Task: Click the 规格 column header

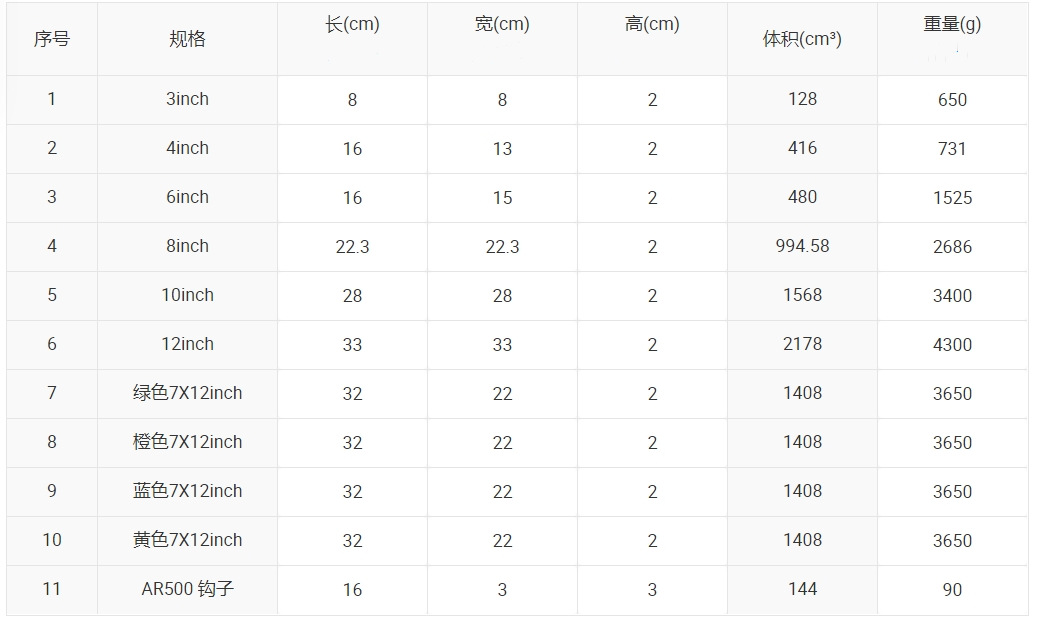Action: [187, 40]
